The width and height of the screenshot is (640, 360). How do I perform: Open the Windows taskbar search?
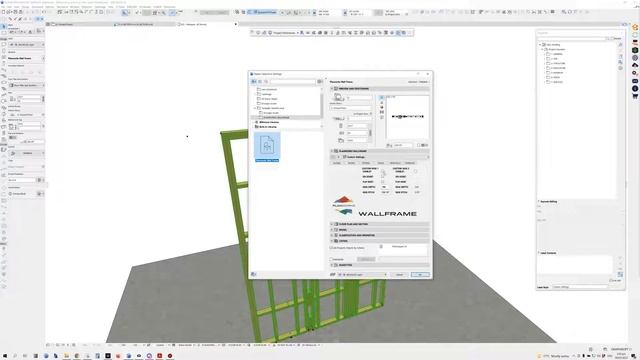pos(15,356)
